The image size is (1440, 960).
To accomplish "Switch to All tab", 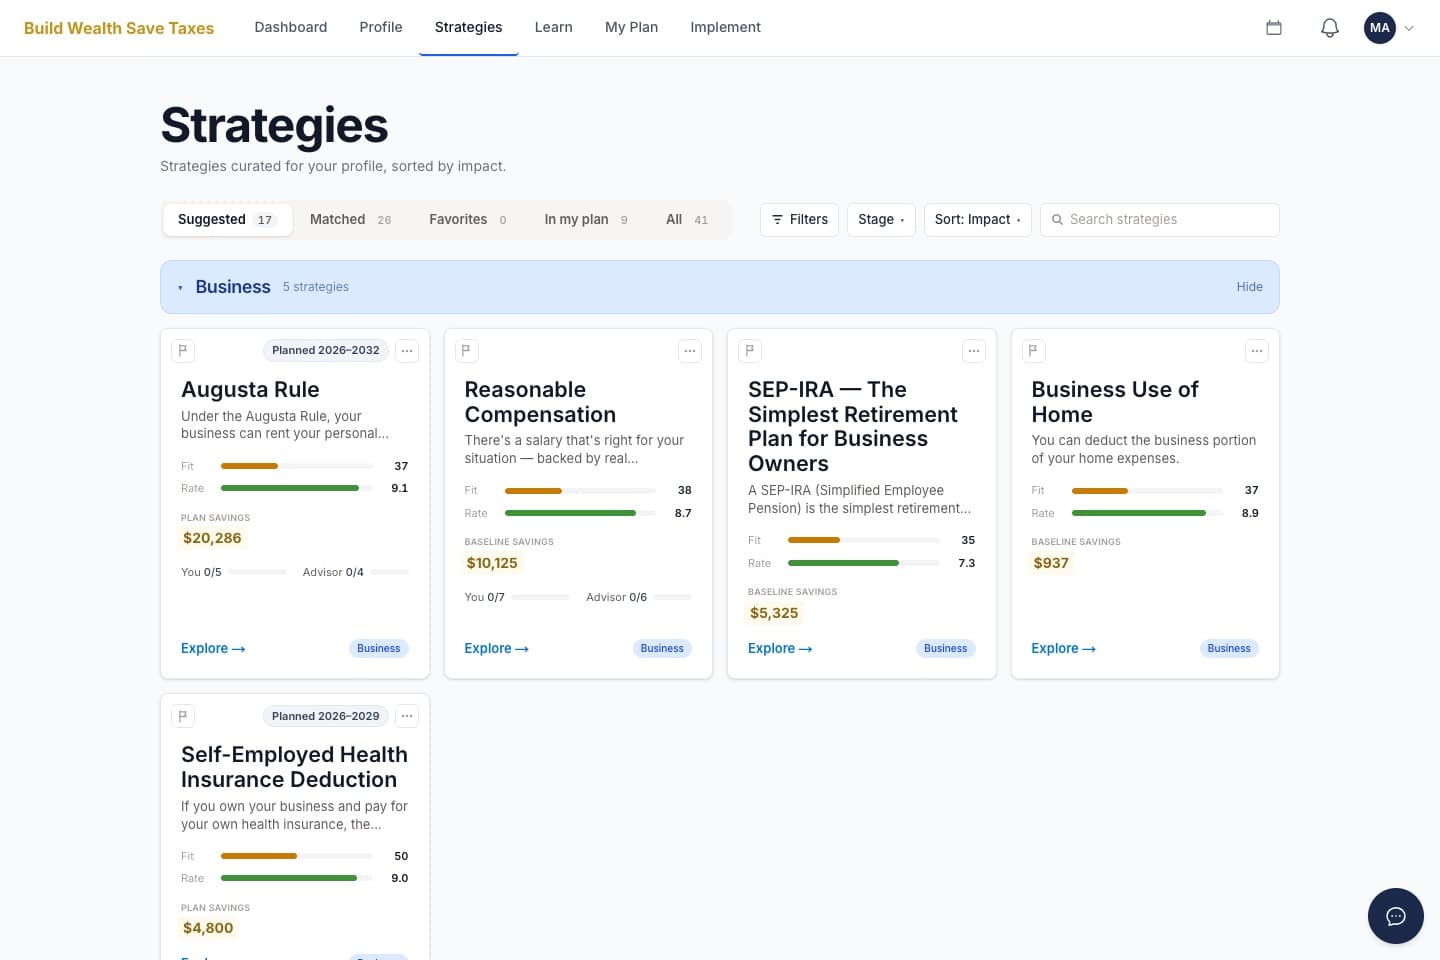I will (687, 220).
